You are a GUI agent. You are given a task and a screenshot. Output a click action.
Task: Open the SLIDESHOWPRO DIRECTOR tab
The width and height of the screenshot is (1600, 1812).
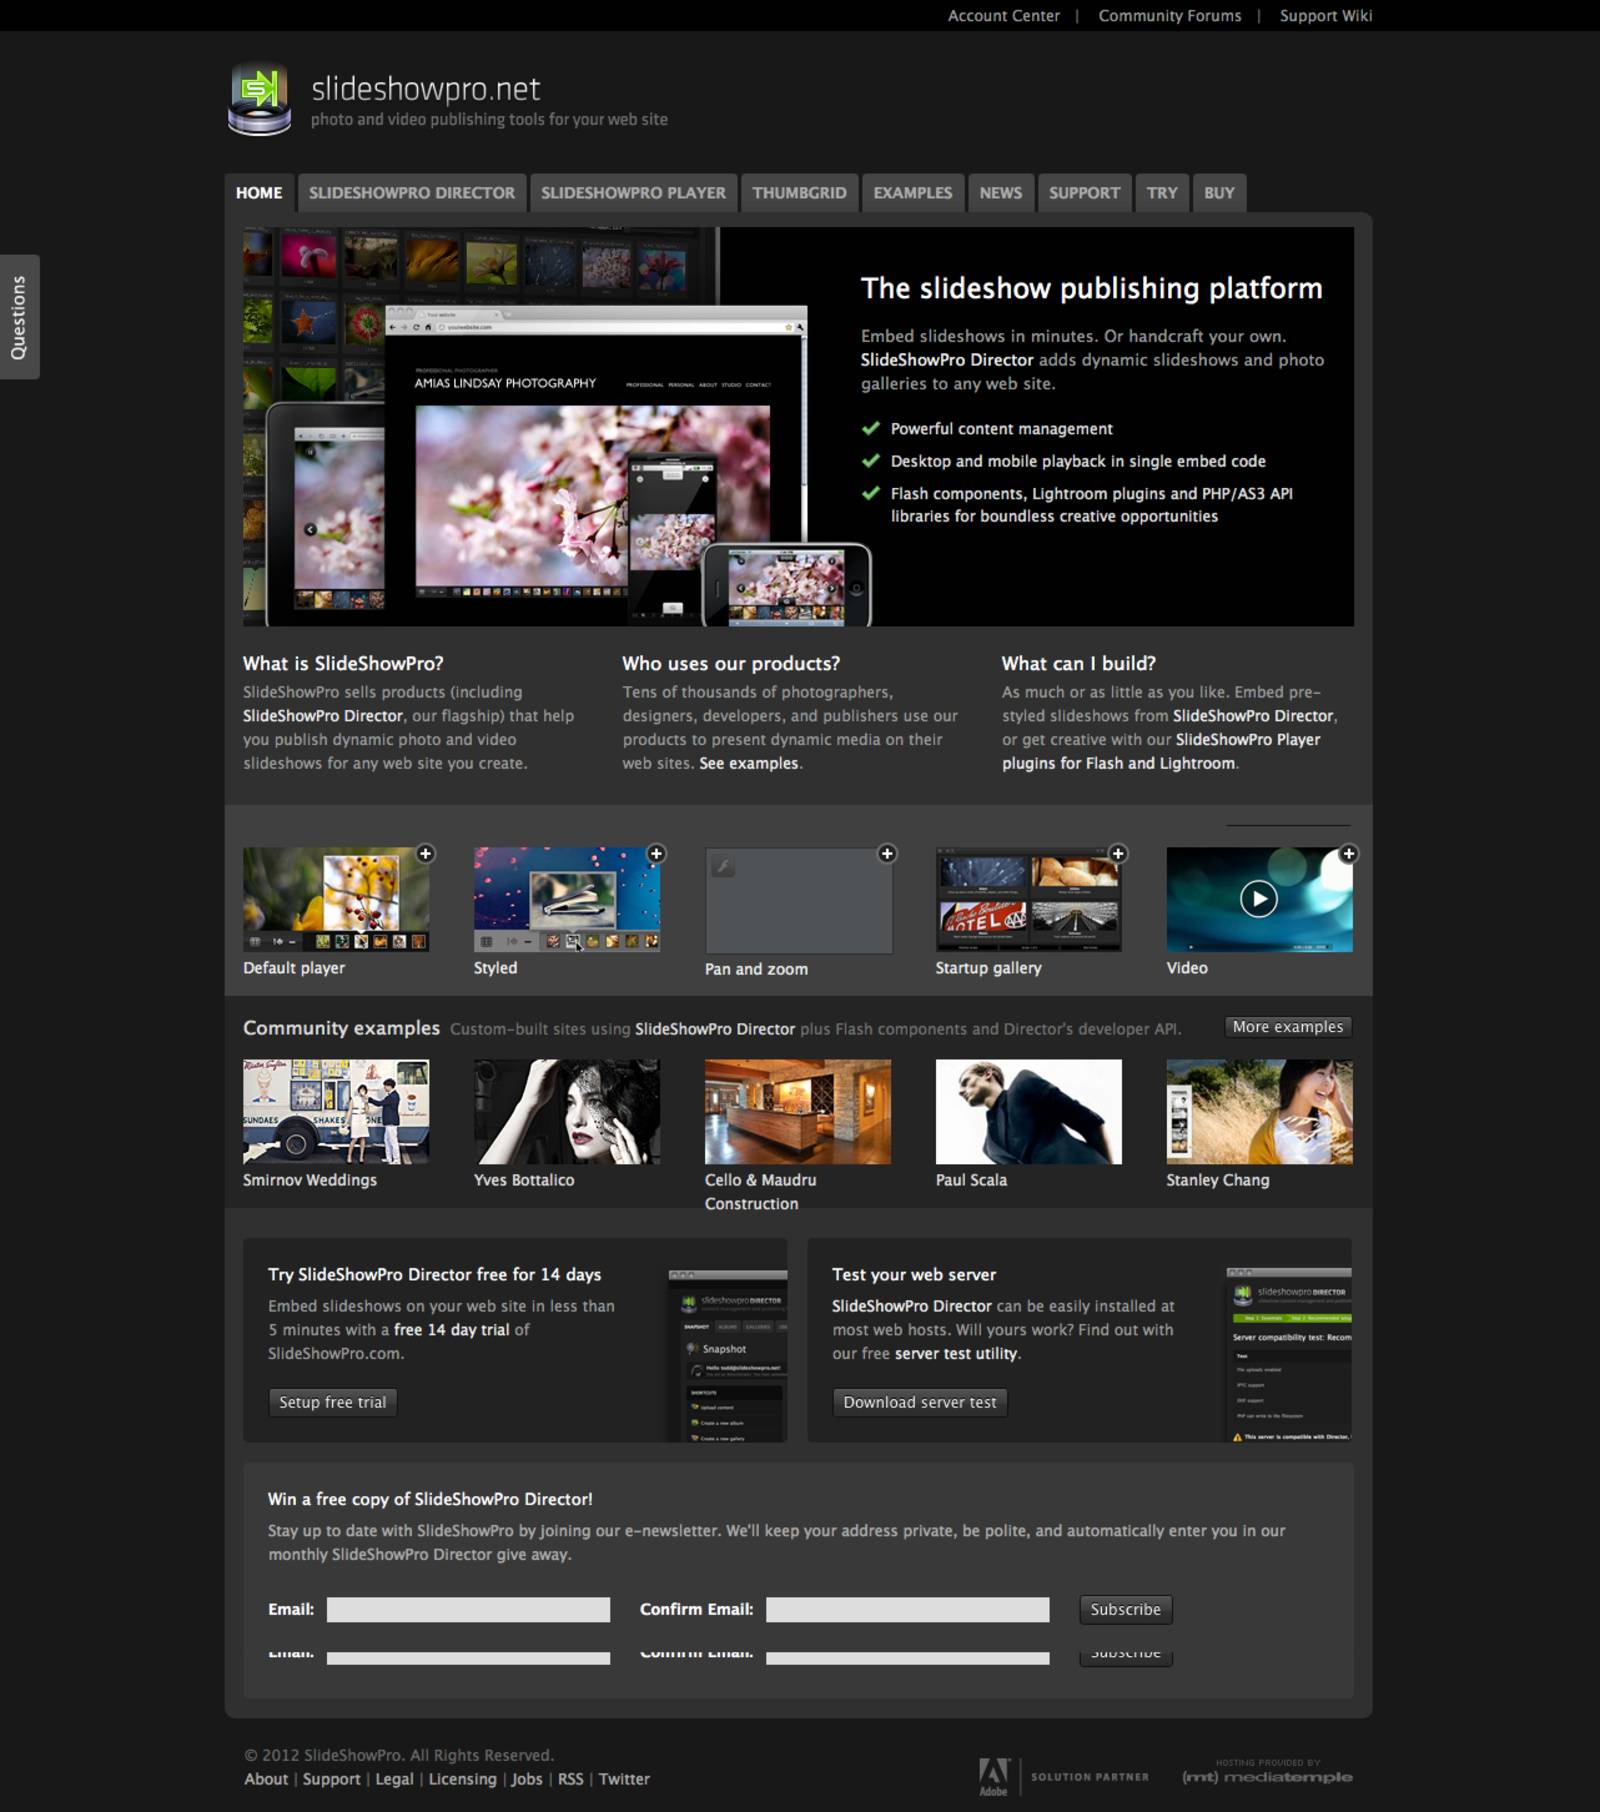click(412, 193)
